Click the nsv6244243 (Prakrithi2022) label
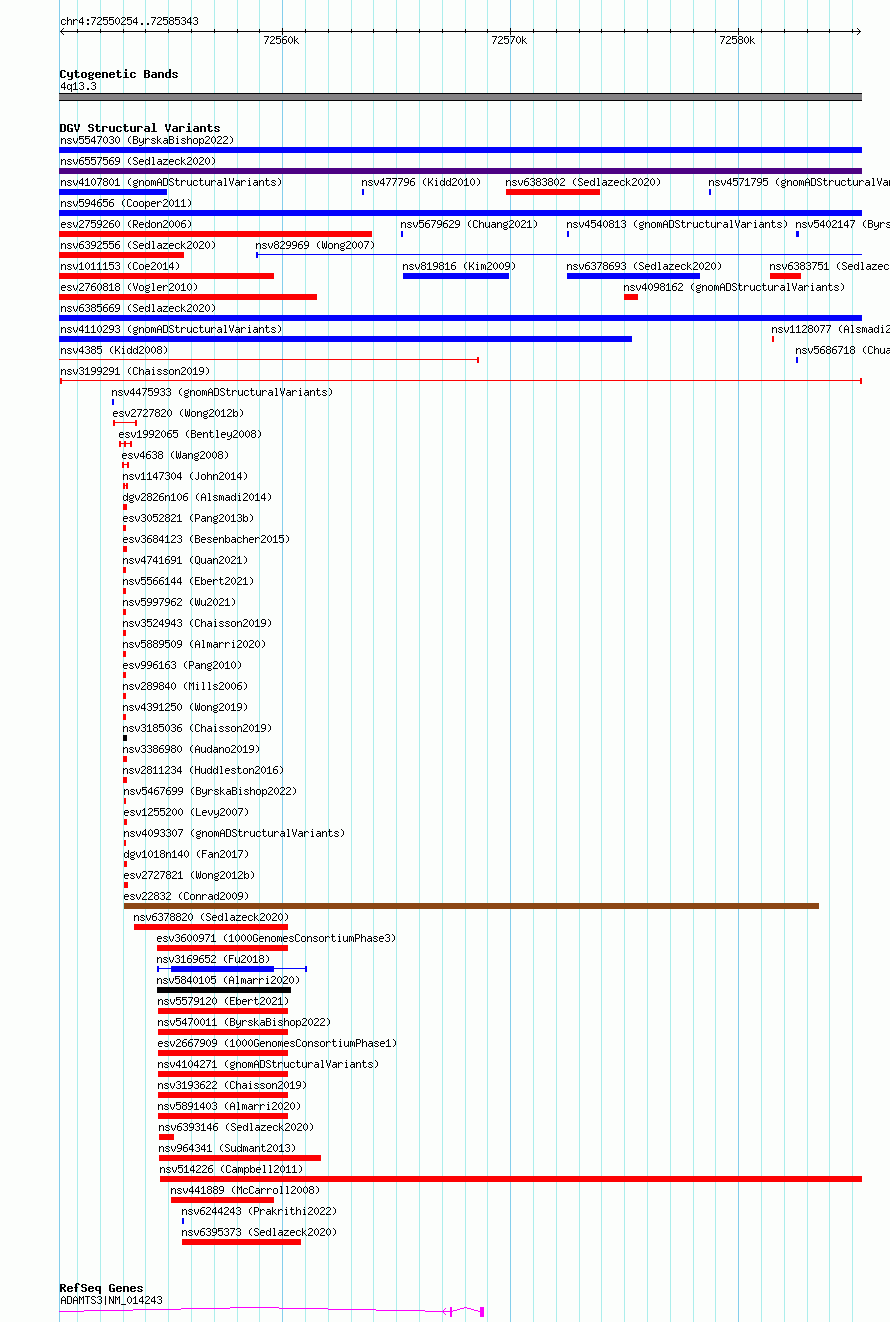 pos(259,1212)
